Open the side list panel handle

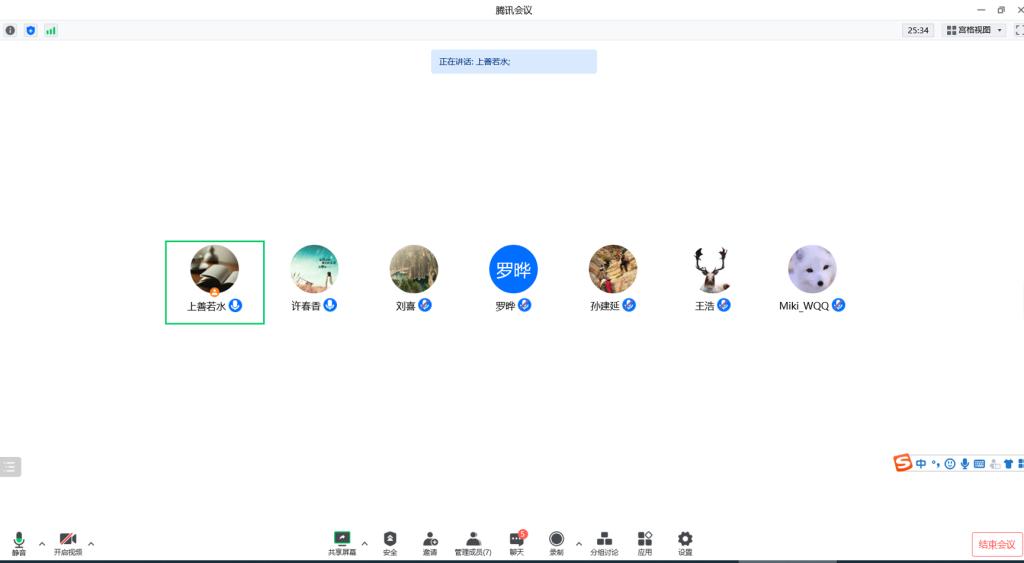point(10,466)
